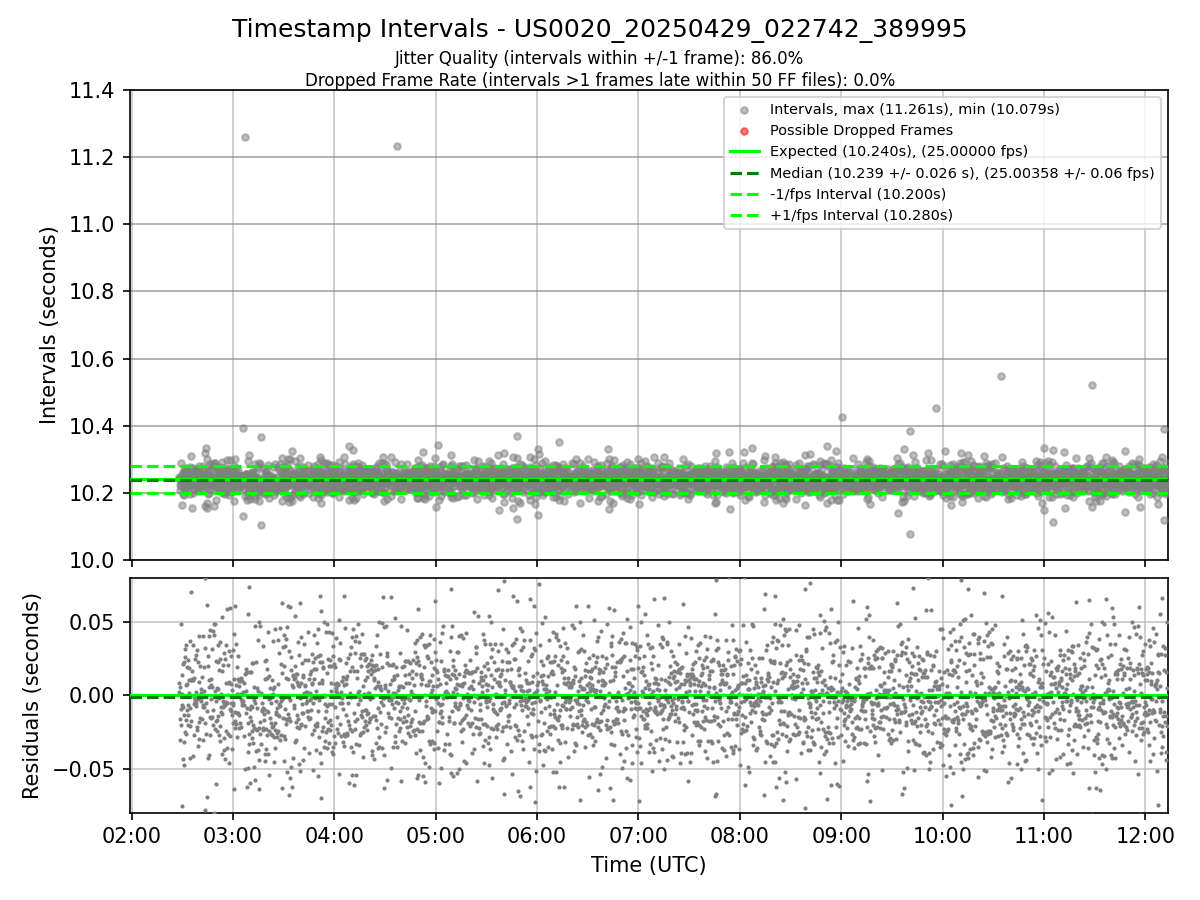Select legend text '-1/fps Interval (10.200s)'

pyautogui.click(x=858, y=194)
